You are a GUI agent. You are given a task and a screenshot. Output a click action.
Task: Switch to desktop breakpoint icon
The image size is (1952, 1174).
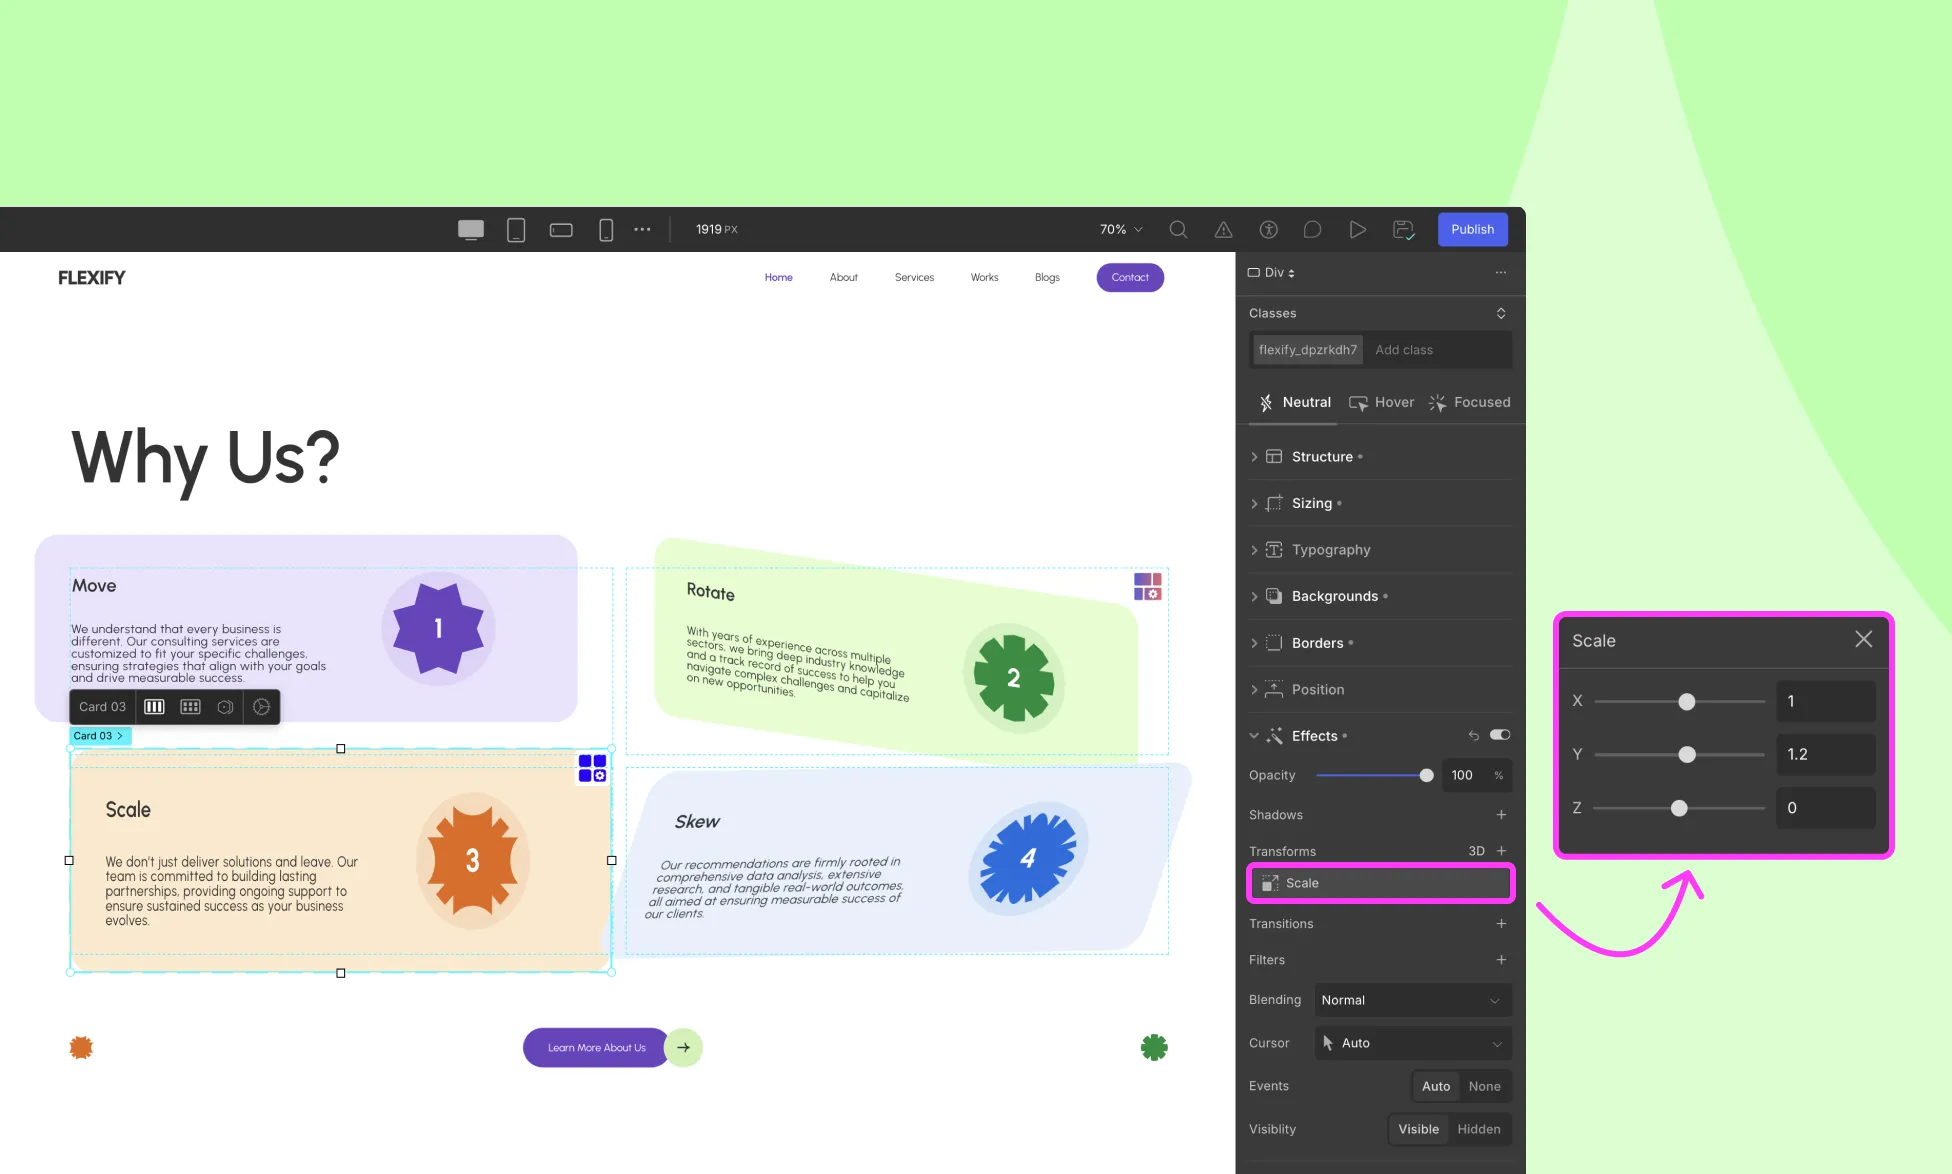click(x=471, y=230)
